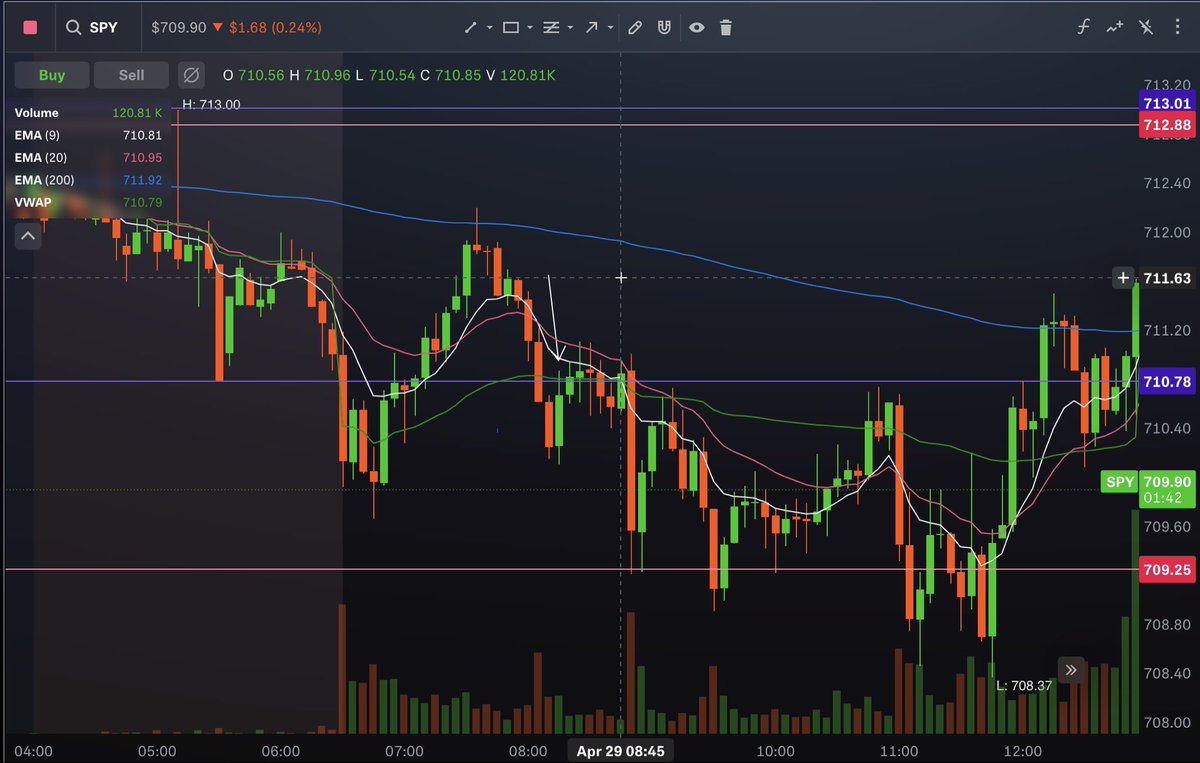This screenshot has width=1200, height=763.
Task: Click the 712.00 price axis label
Action: click(1166, 233)
